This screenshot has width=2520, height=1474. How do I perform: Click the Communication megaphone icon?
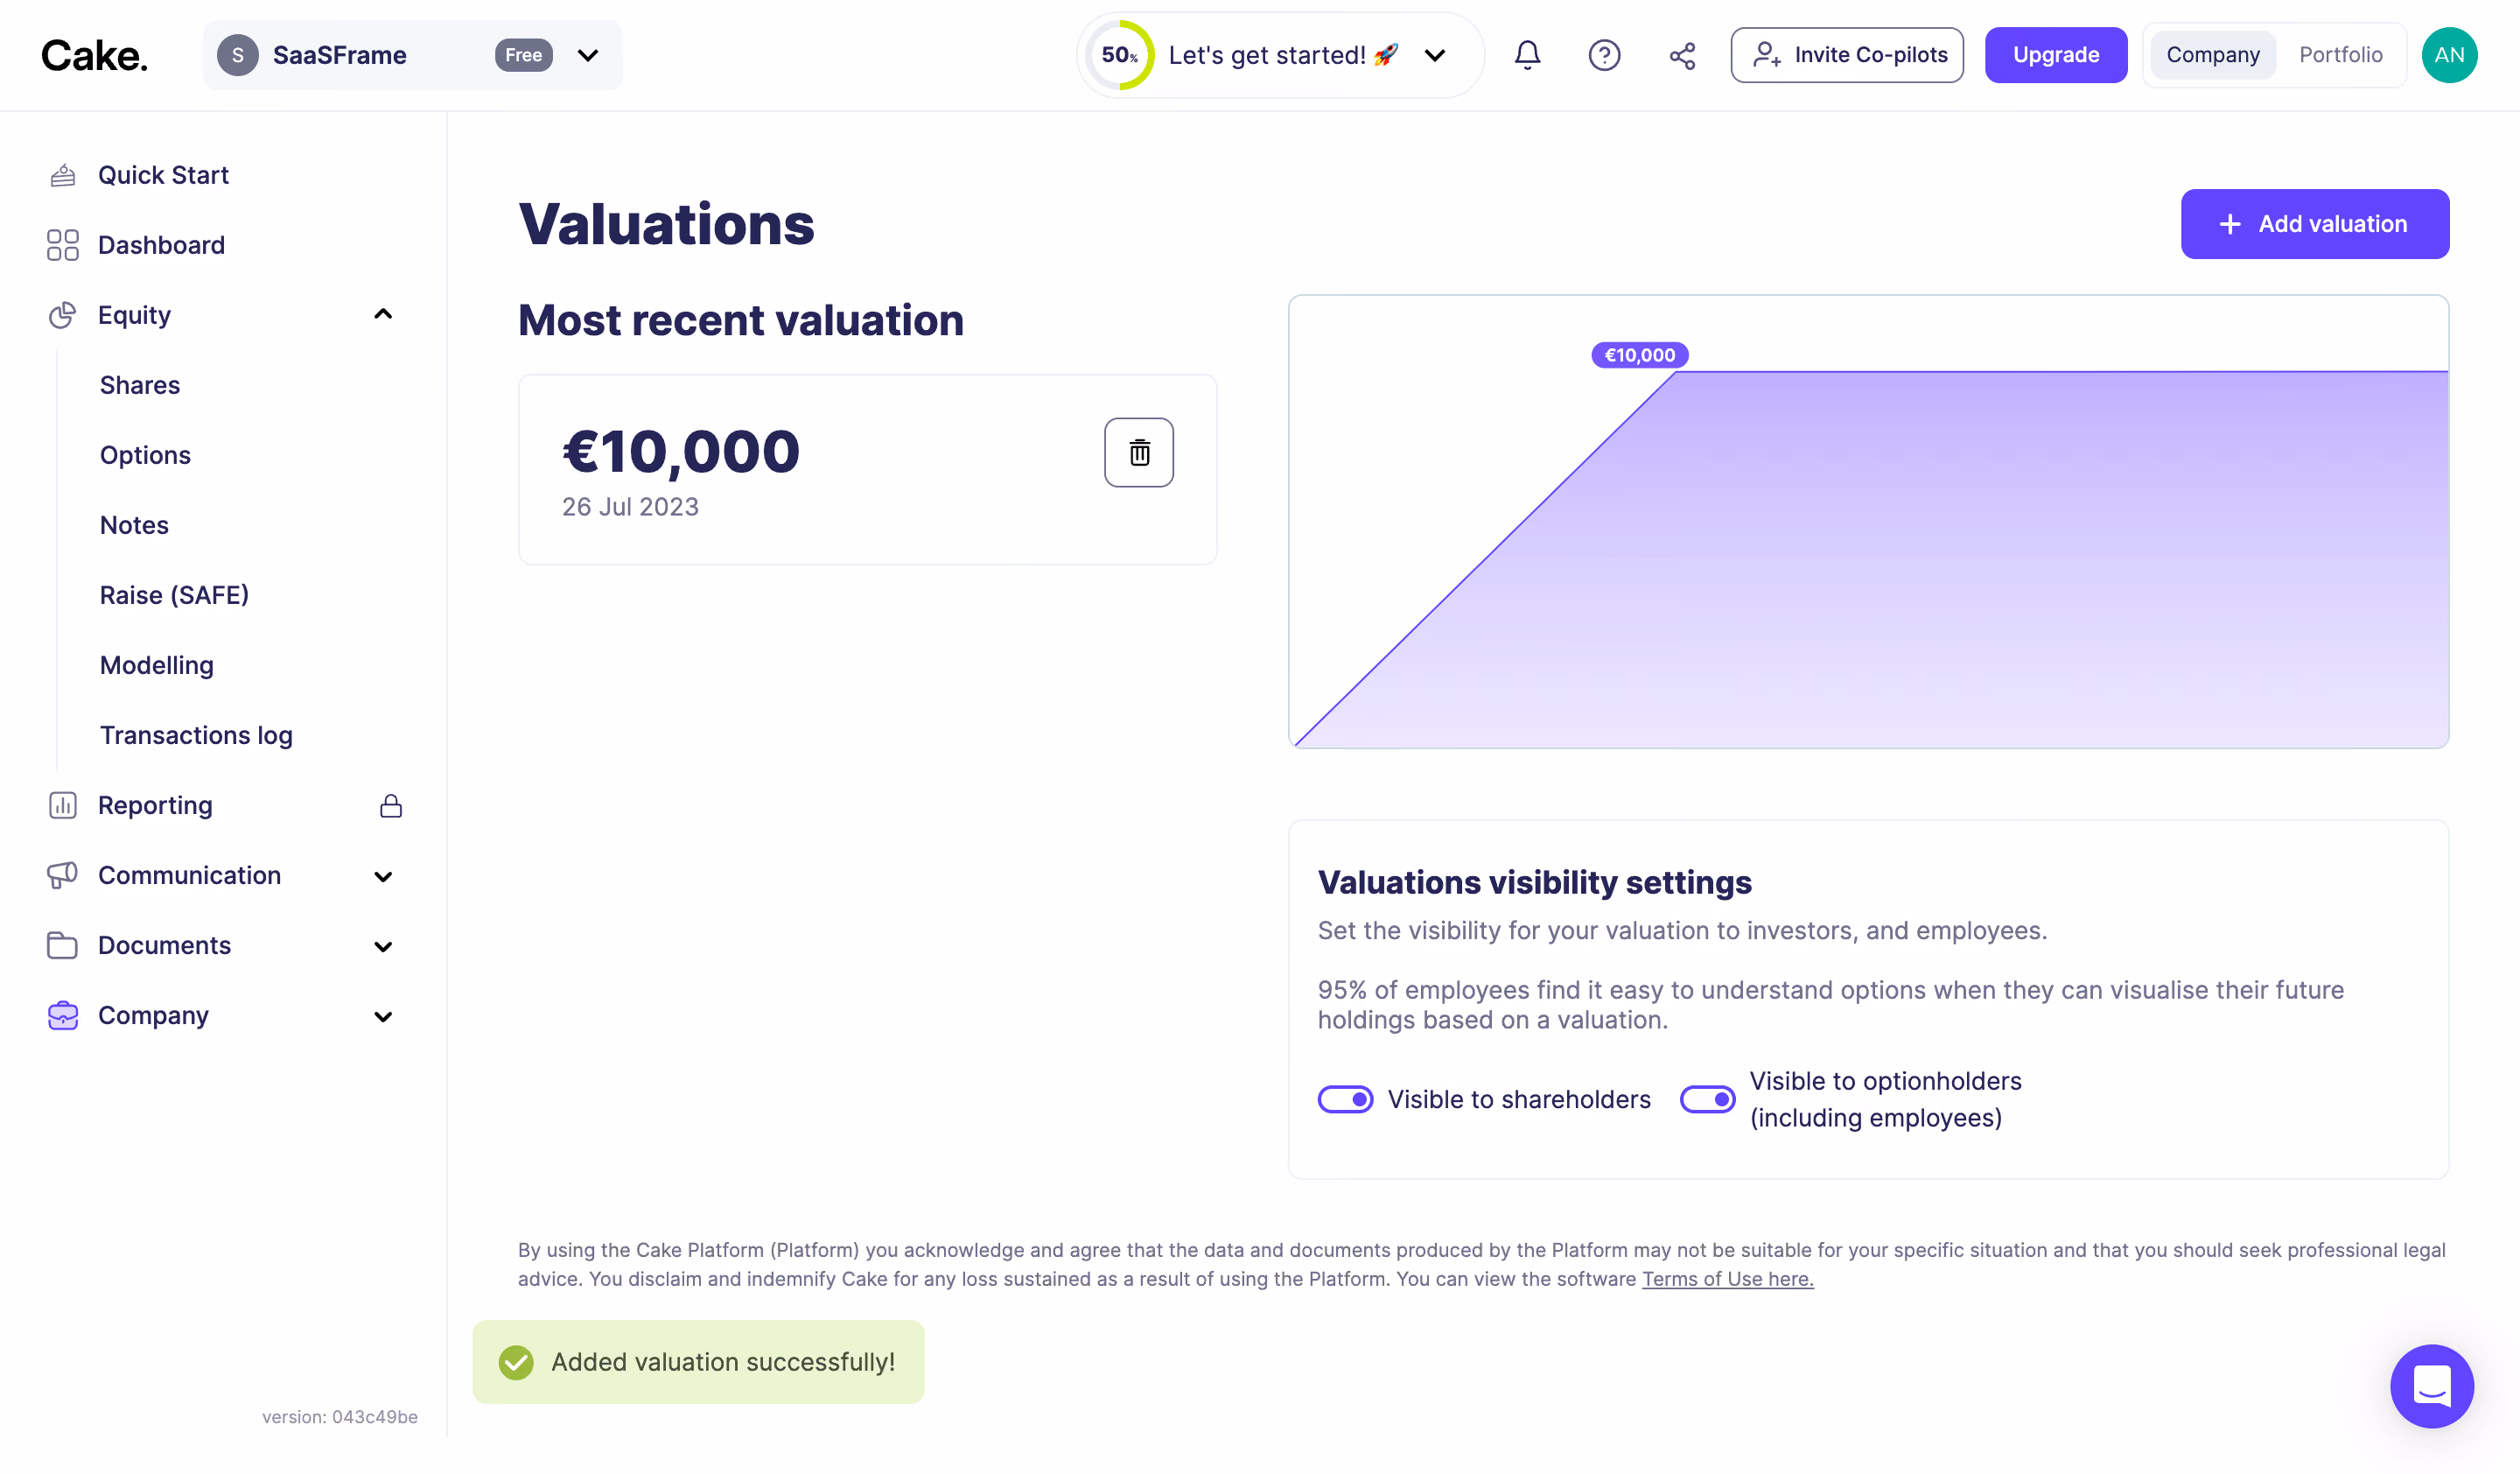(63, 875)
